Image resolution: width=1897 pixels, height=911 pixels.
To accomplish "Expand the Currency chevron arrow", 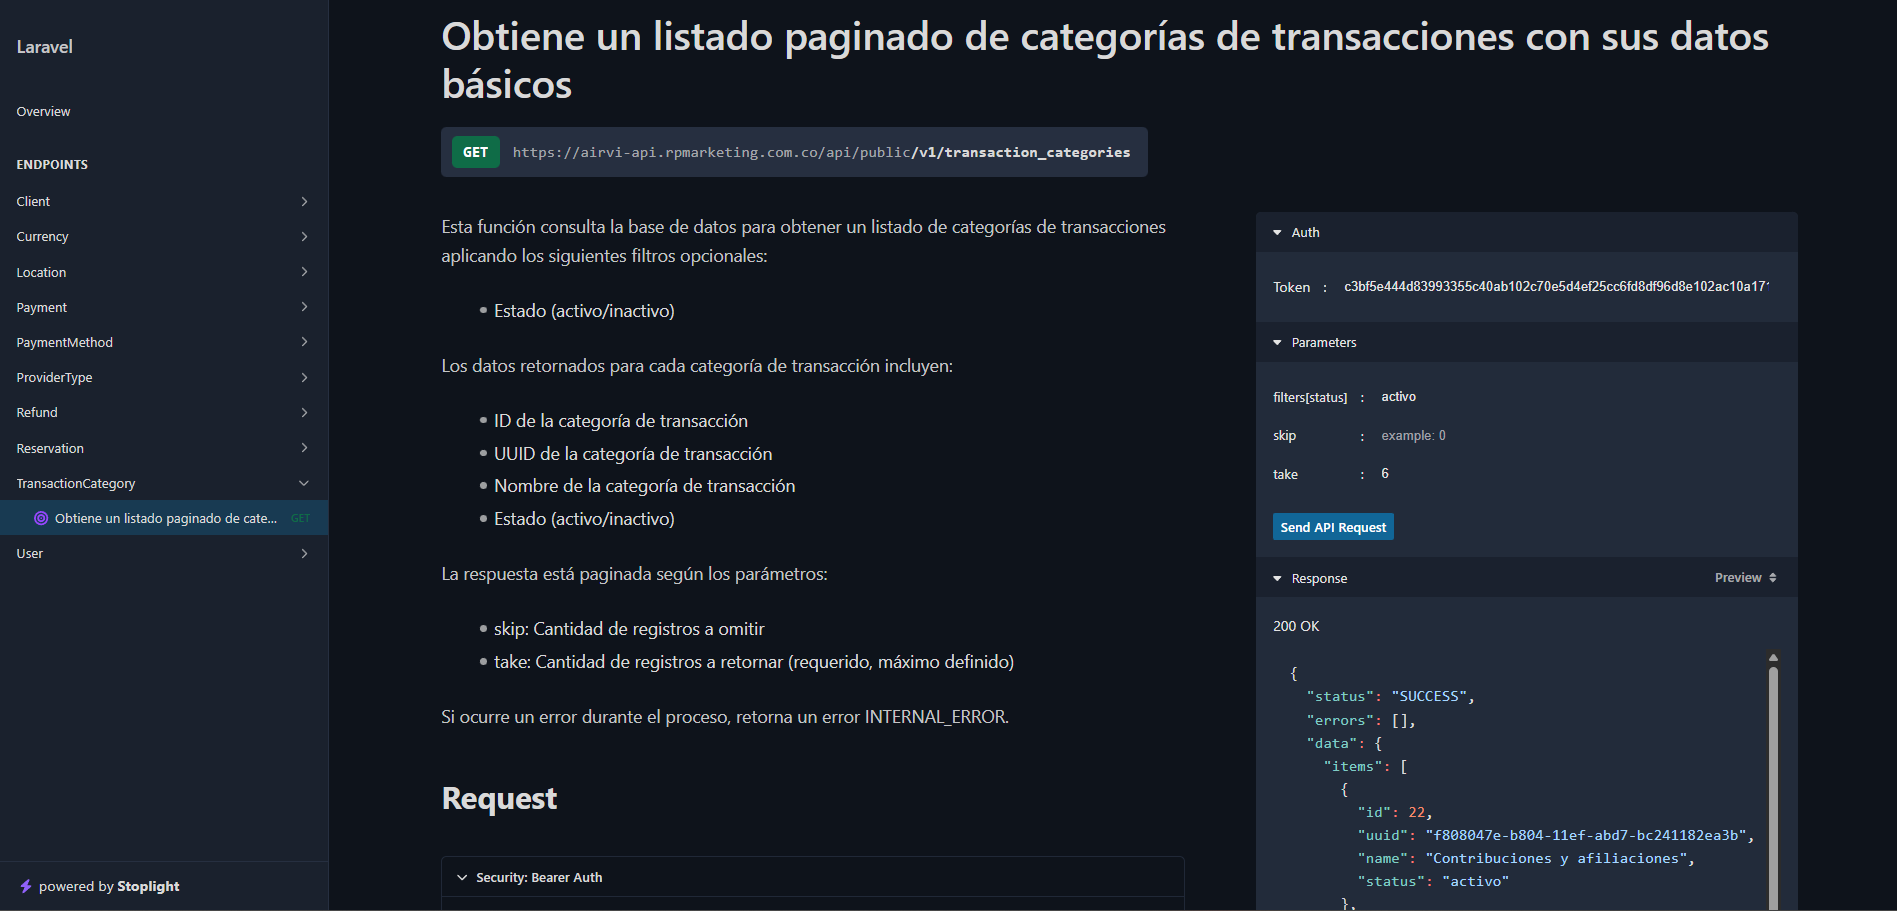I will click(304, 237).
